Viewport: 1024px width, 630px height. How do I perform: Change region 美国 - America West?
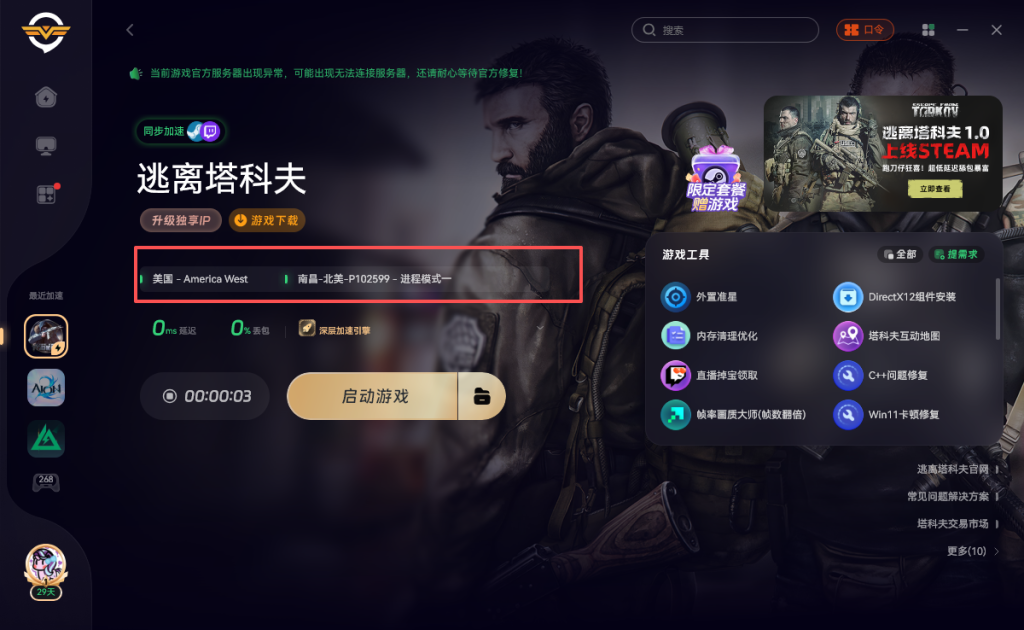click(x=200, y=279)
